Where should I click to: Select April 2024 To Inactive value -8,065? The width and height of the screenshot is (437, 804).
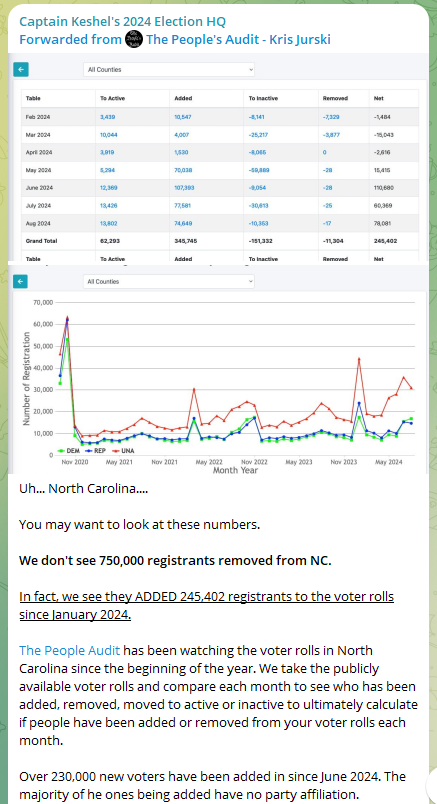tap(256, 153)
